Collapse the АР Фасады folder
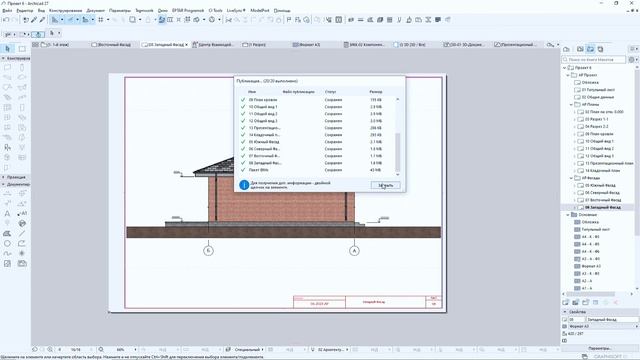 tap(571, 178)
